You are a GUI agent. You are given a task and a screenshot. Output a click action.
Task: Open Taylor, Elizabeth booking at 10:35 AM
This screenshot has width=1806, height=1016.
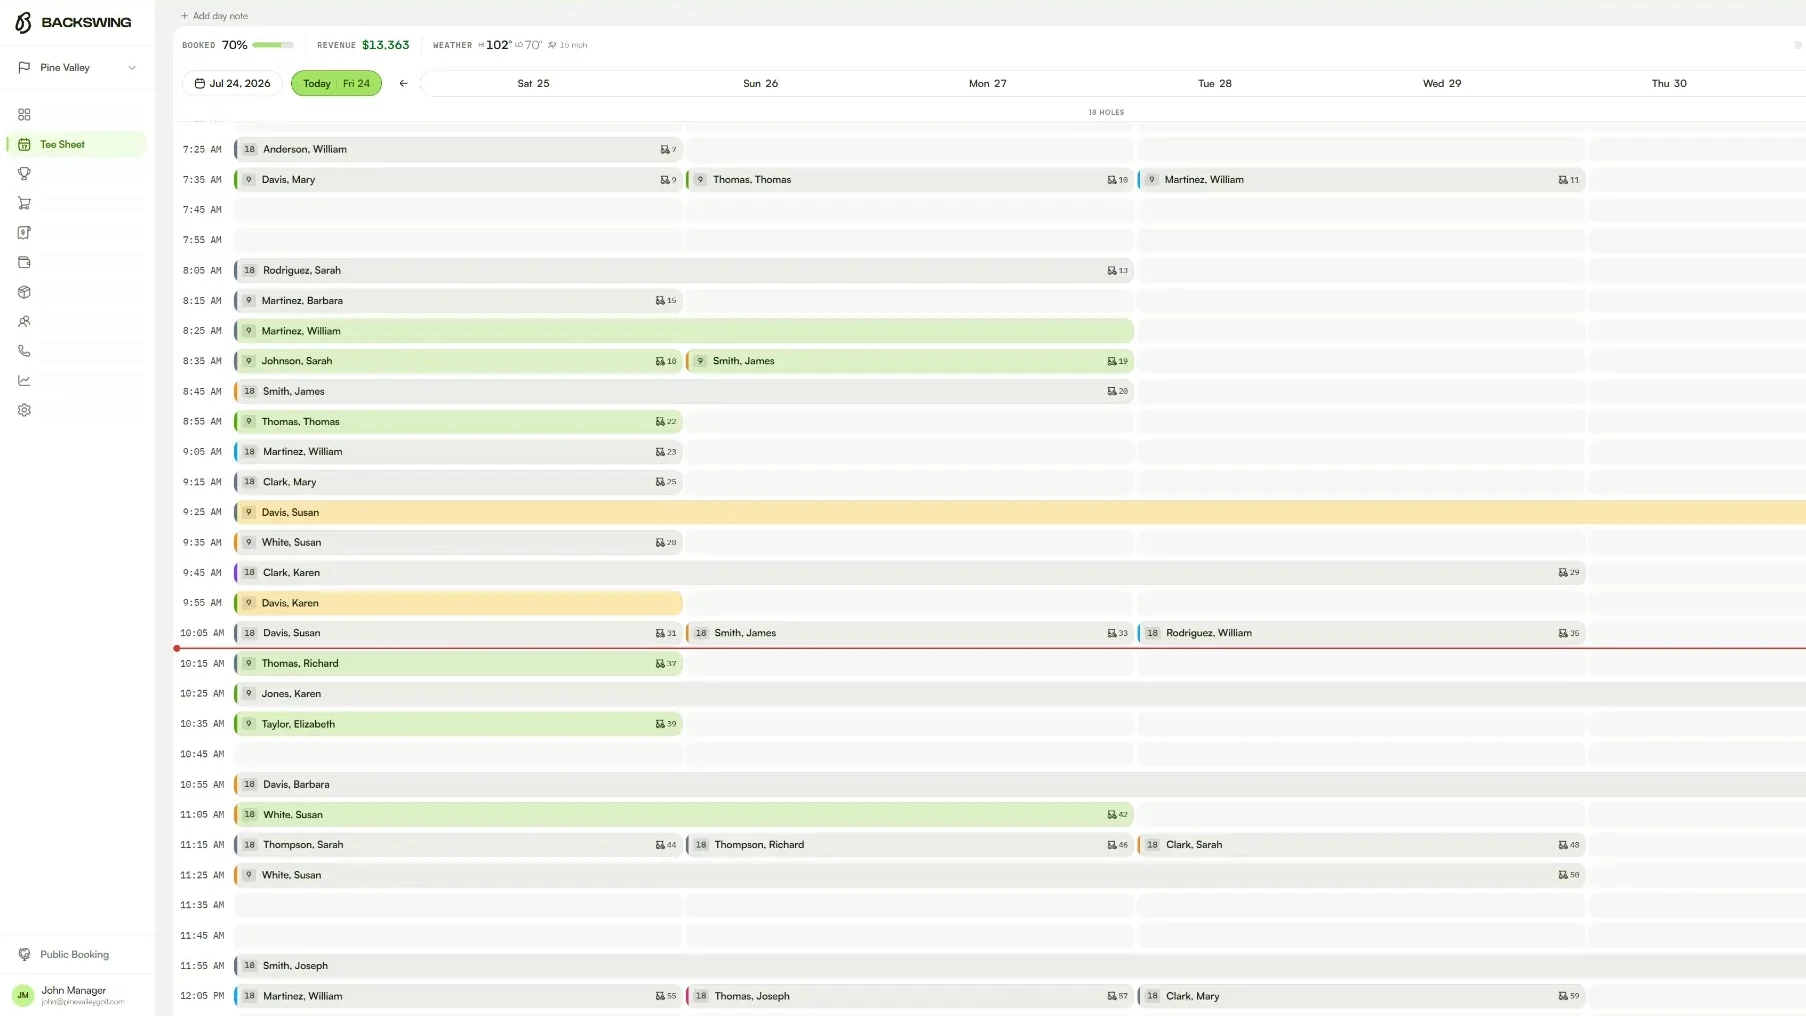(458, 724)
